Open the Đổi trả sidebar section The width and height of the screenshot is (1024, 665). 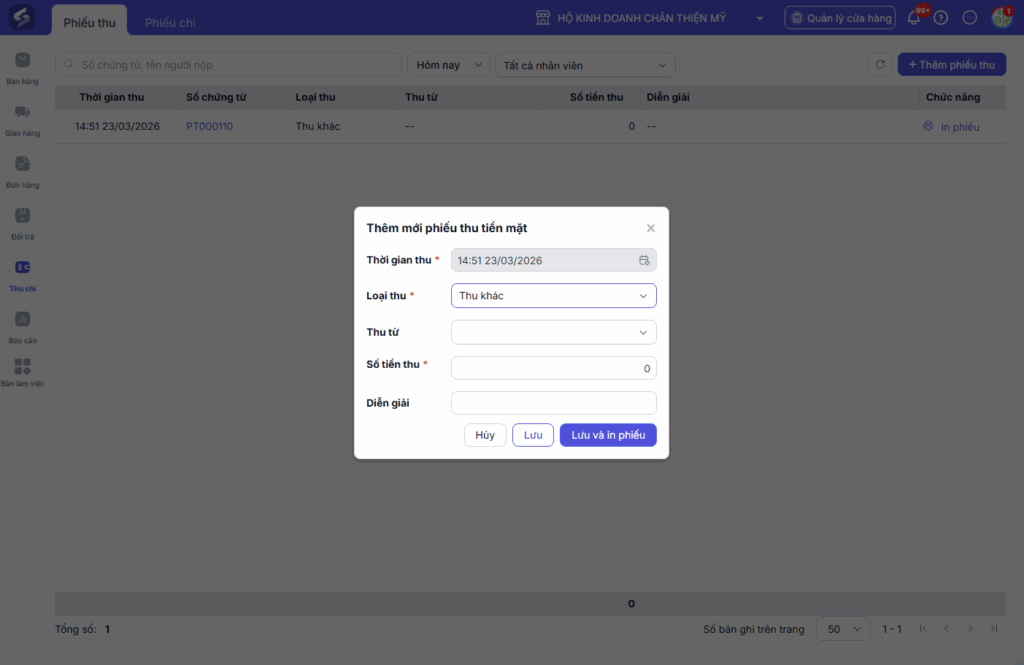click(22, 224)
